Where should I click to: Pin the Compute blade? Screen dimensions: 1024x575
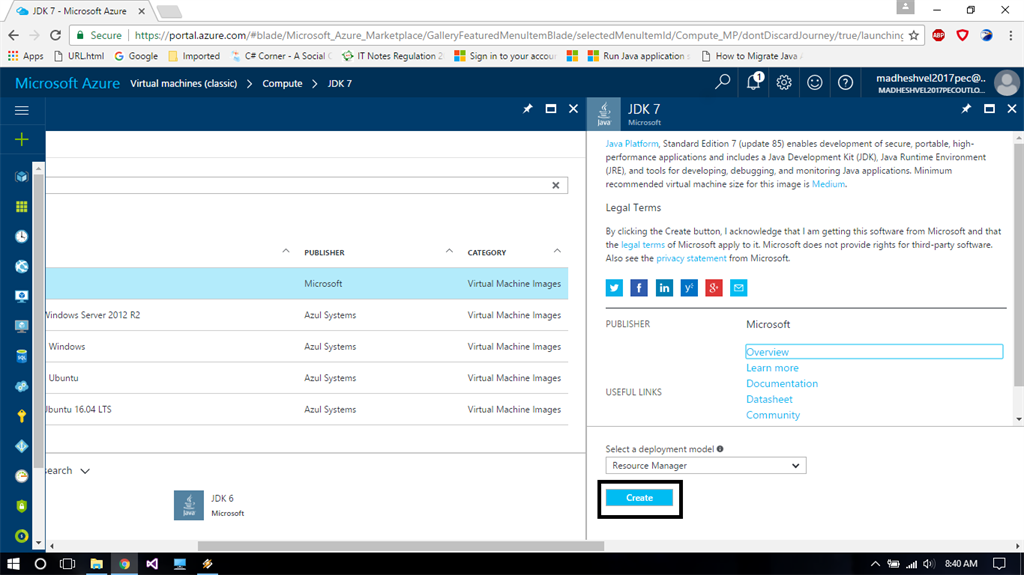528,108
